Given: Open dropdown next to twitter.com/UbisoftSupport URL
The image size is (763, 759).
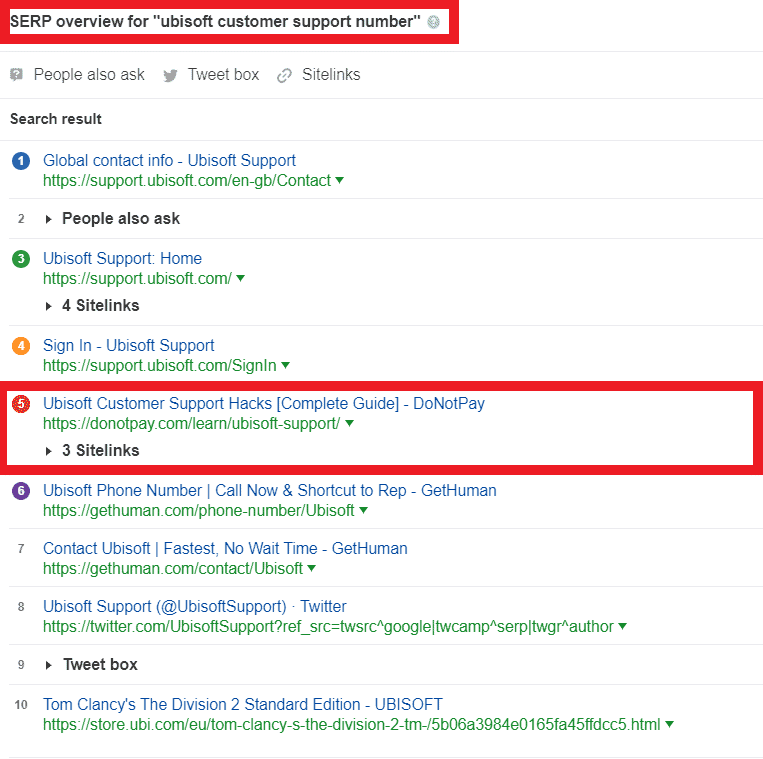Looking at the screenshot, I should point(622,626).
